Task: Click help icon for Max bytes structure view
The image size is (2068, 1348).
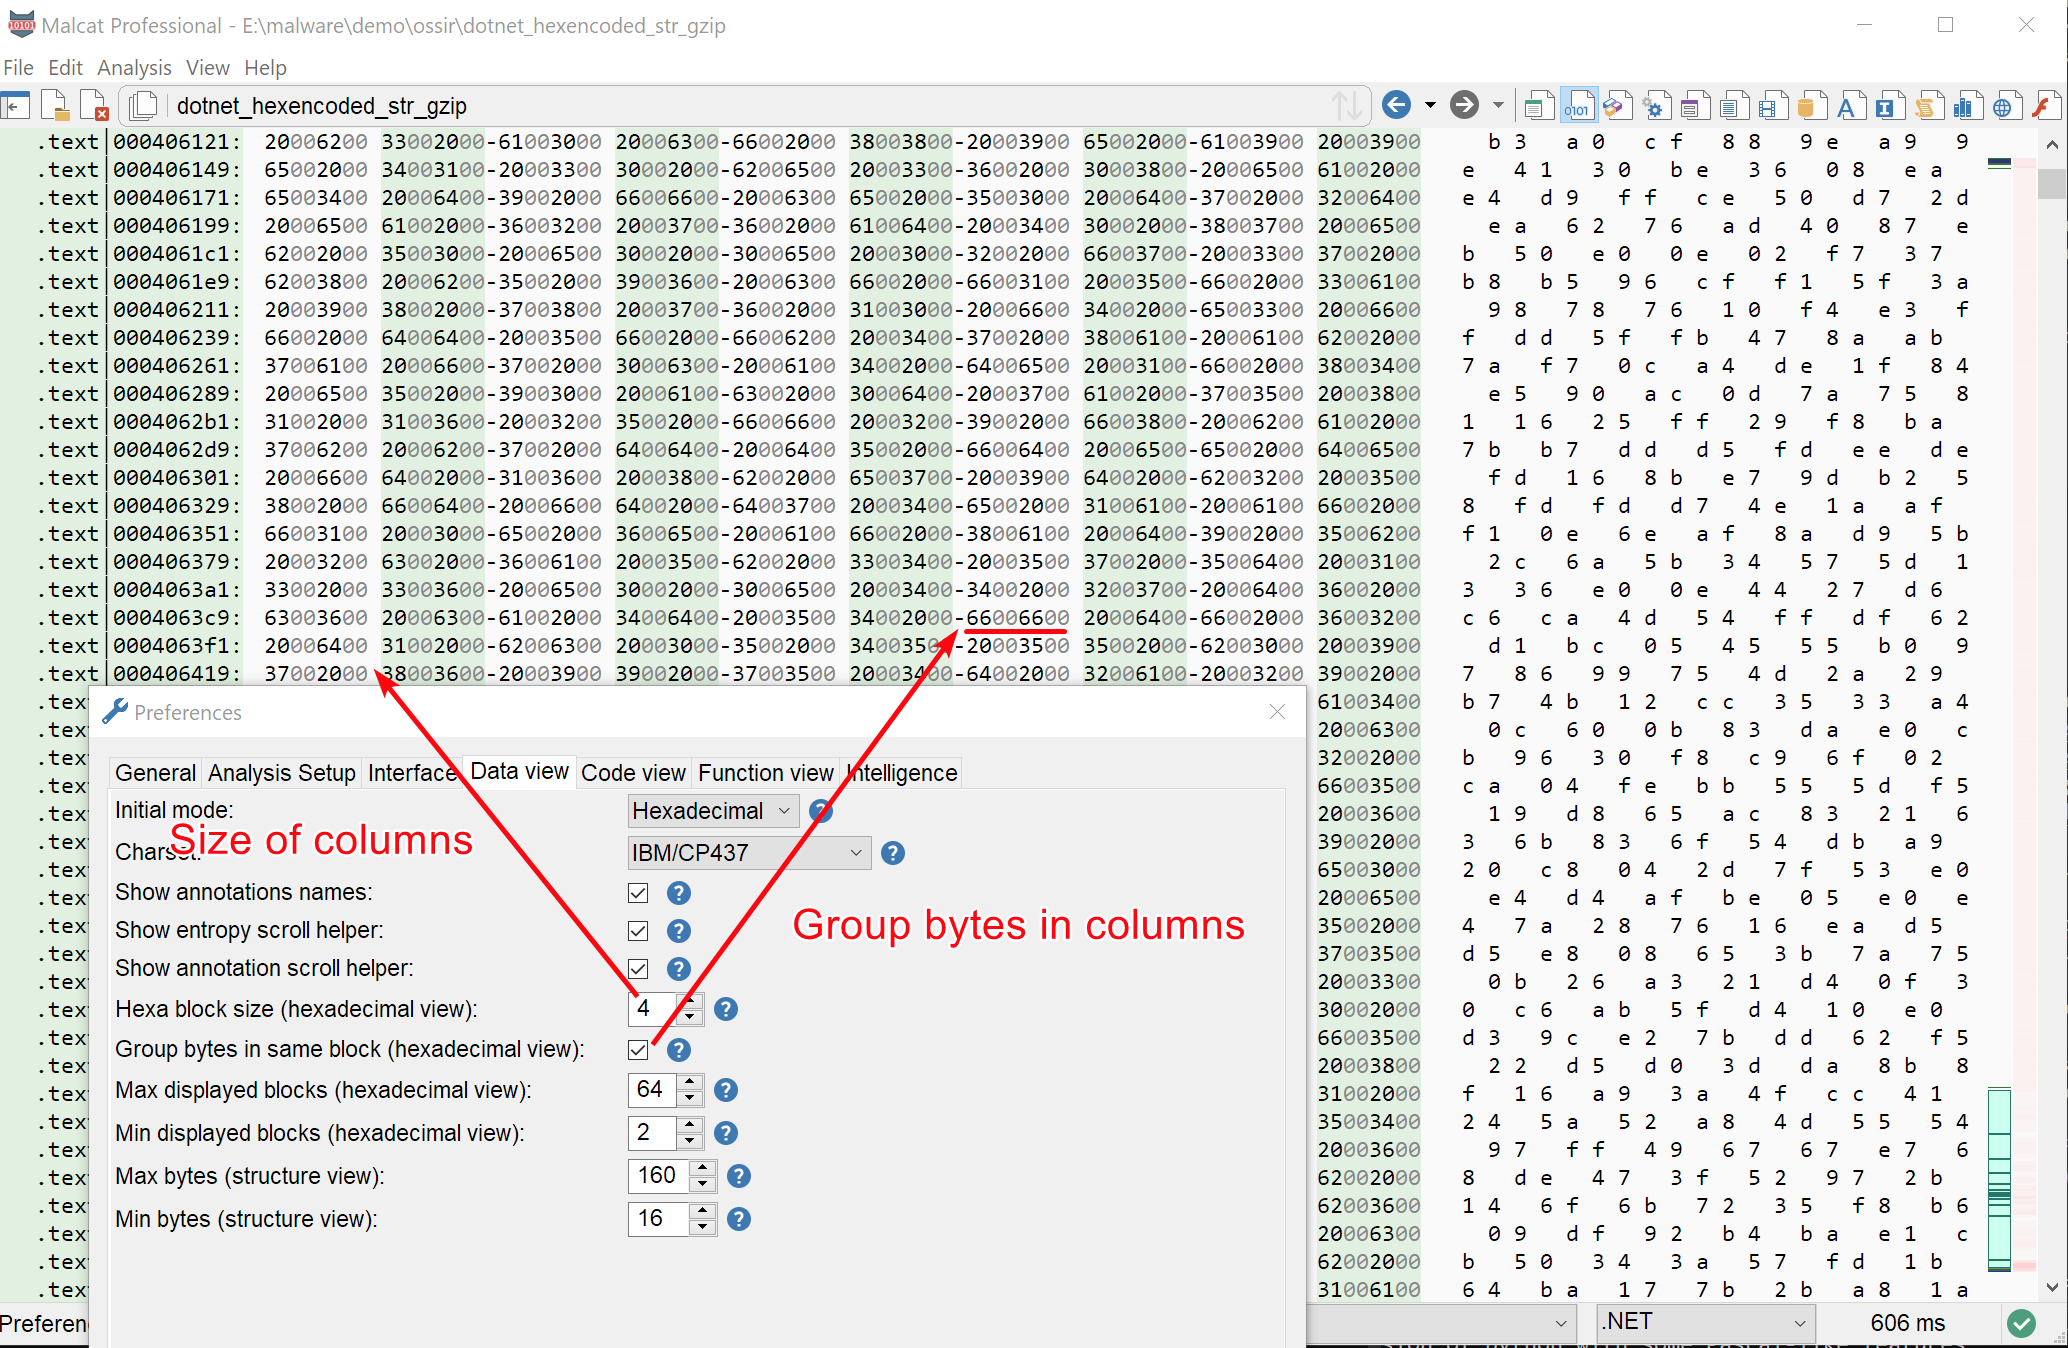Action: click(739, 1176)
